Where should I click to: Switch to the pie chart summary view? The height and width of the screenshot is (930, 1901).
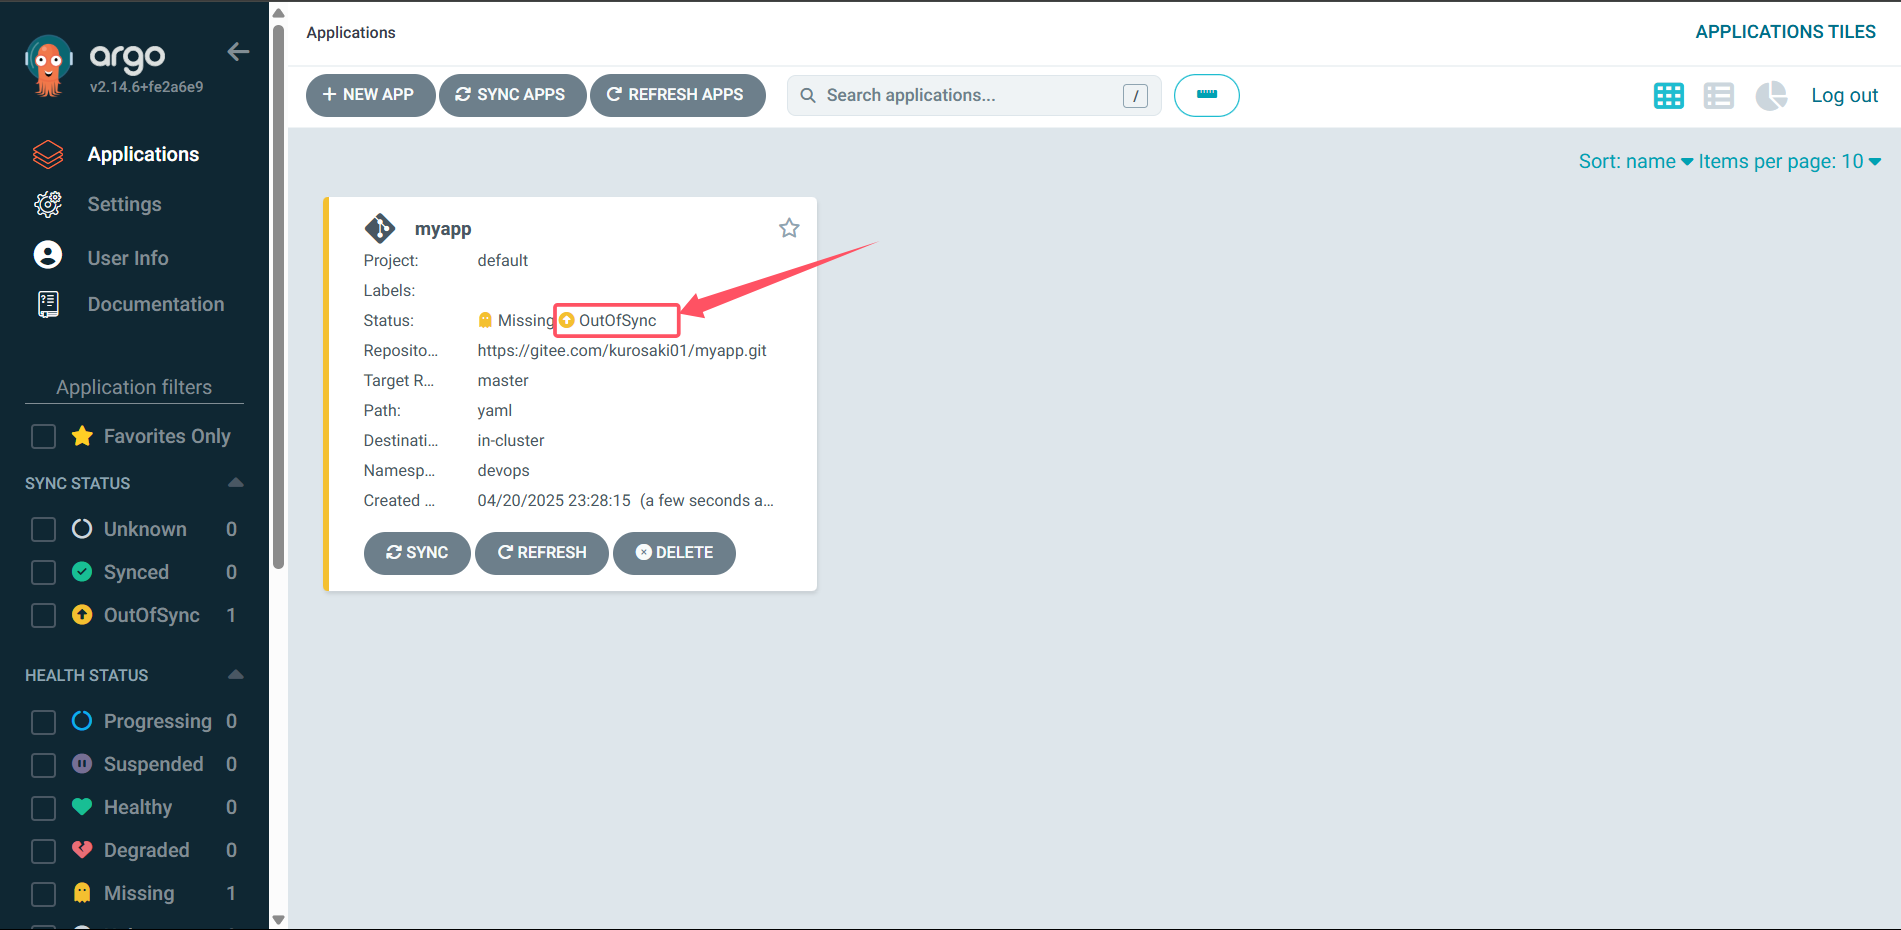[1771, 95]
